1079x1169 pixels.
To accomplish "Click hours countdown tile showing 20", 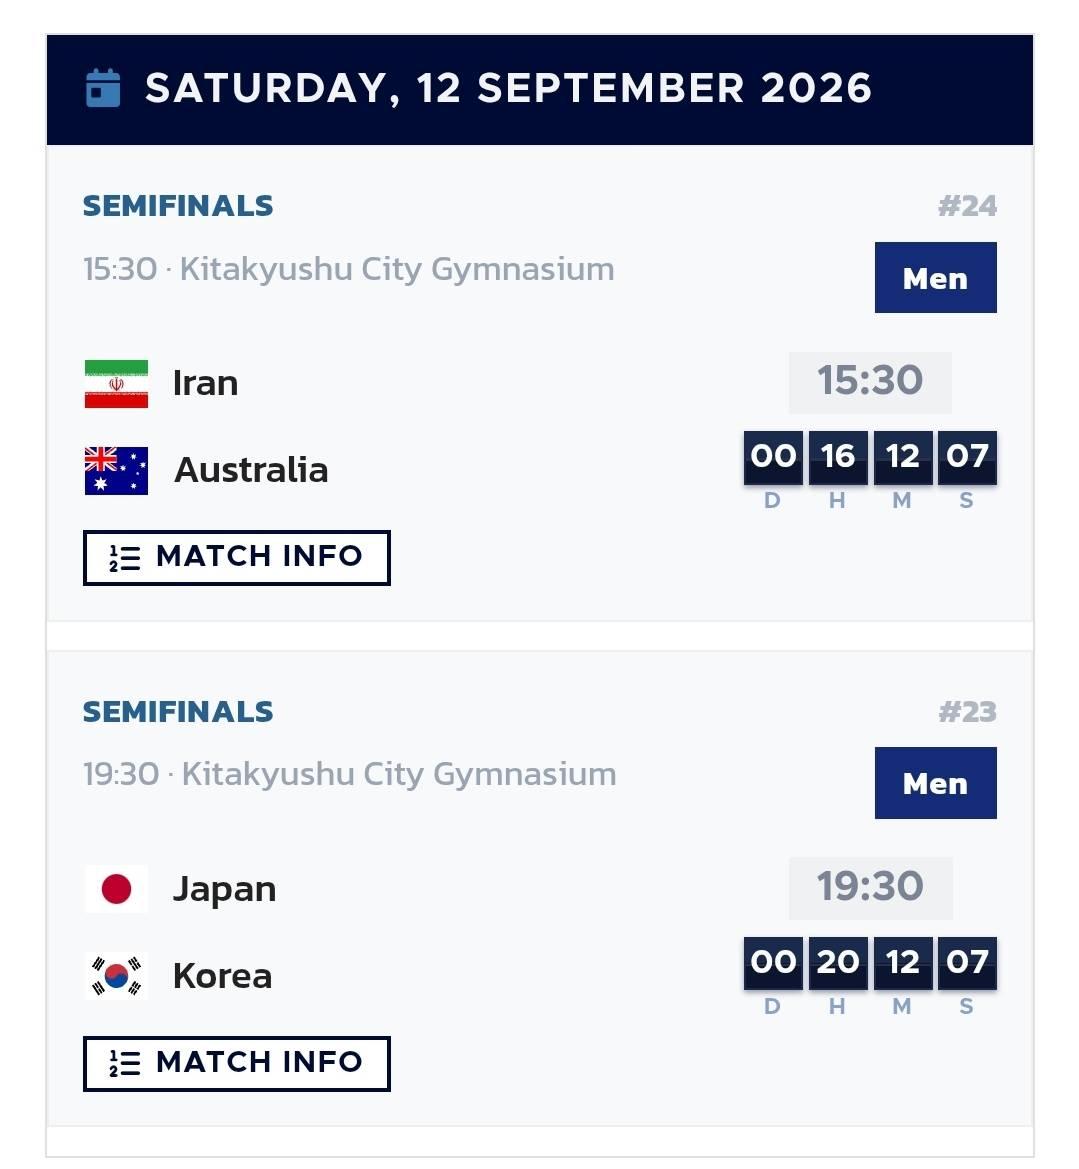I will [837, 962].
